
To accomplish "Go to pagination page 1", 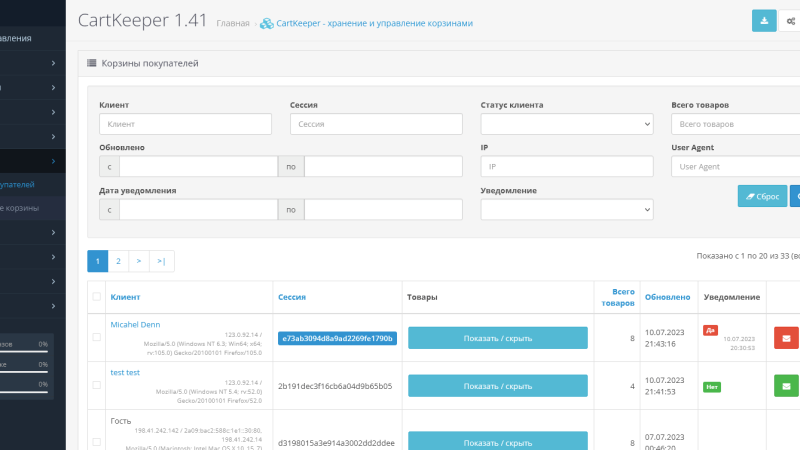I will point(97,261).
